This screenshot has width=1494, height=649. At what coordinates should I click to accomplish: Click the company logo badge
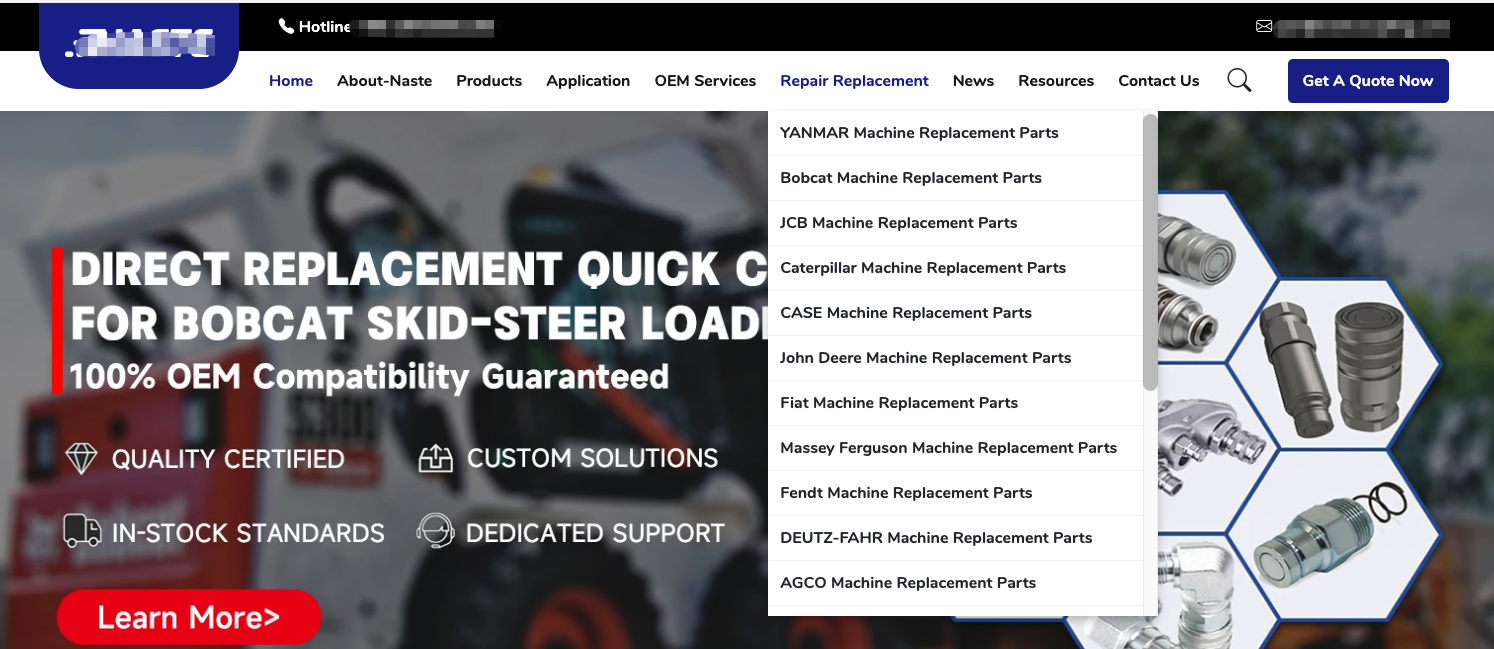[x=139, y=45]
